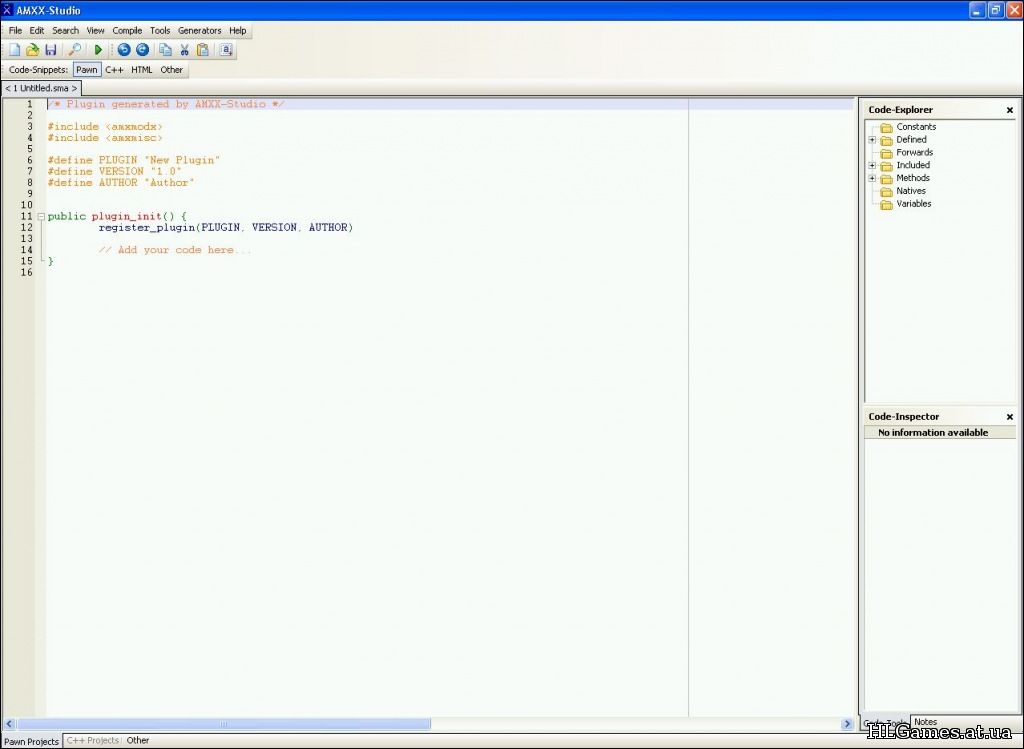This screenshot has height=749, width=1024.
Task: Close the Code-Explorer panel
Action: click(1010, 110)
